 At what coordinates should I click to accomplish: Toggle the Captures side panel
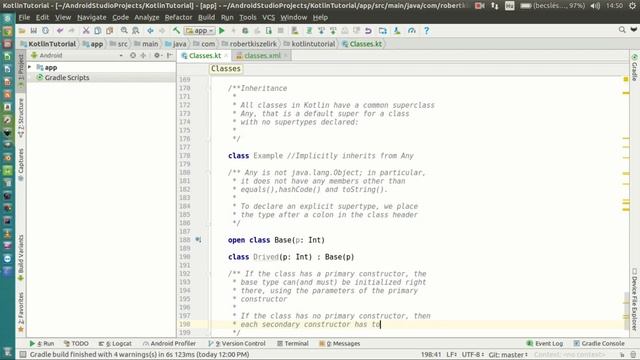(x=21, y=164)
